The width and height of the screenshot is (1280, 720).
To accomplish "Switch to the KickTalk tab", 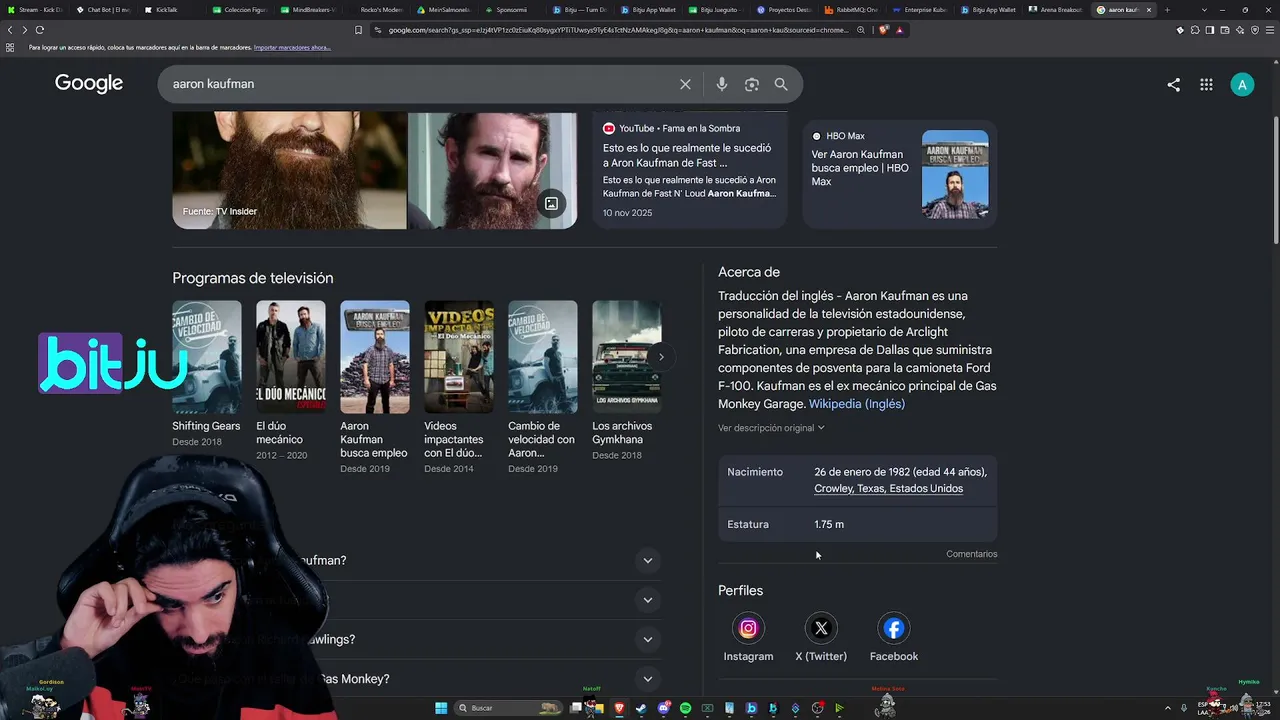I will click(x=173, y=10).
